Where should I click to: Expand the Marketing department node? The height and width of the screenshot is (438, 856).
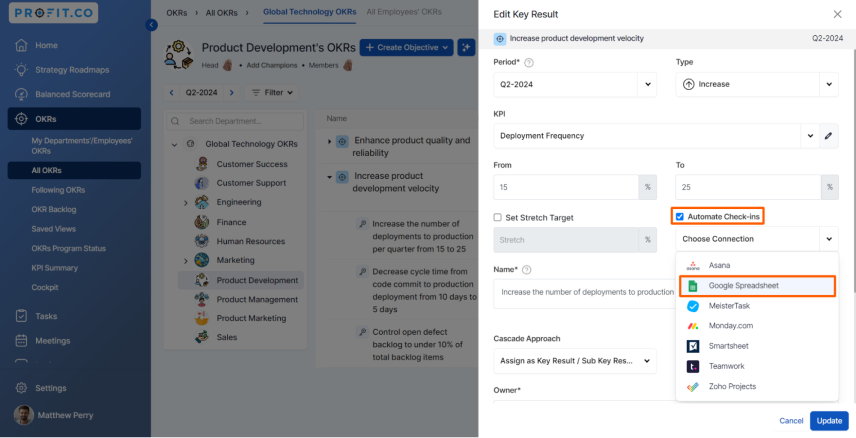pyautogui.click(x=186, y=261)
